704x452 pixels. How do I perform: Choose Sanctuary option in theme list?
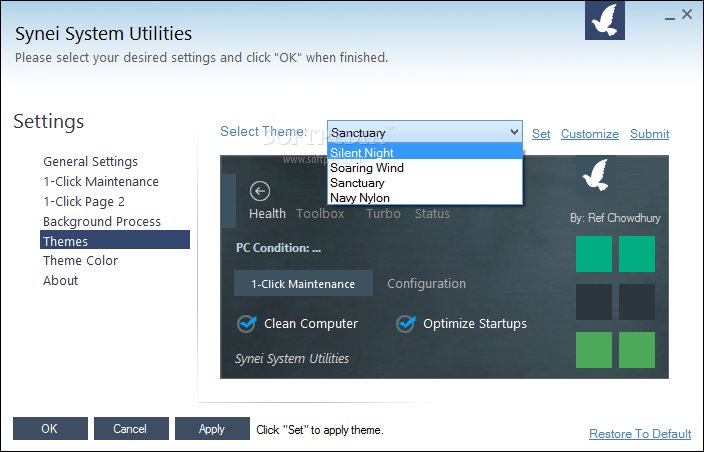pos(425,183)
